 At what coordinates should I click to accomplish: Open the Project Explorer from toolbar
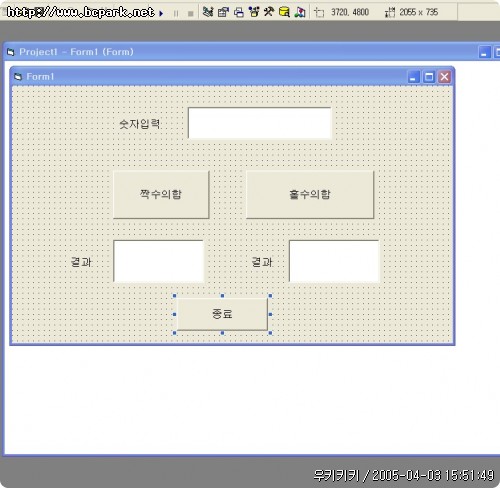pos(208,12)
